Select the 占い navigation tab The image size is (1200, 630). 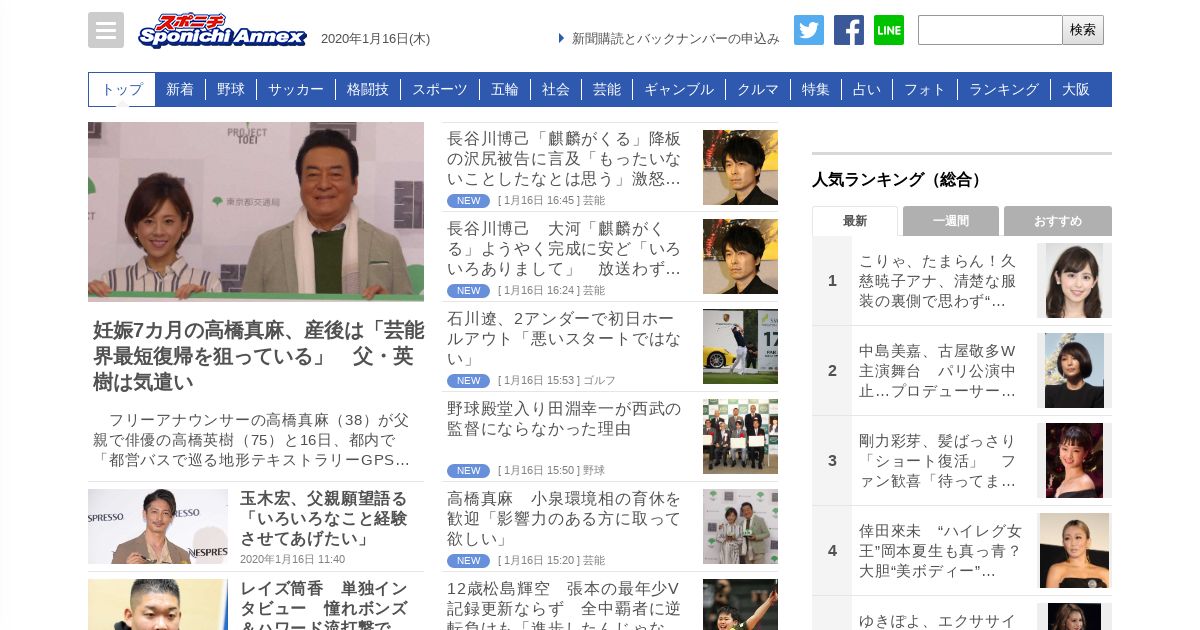pos(867,89)
